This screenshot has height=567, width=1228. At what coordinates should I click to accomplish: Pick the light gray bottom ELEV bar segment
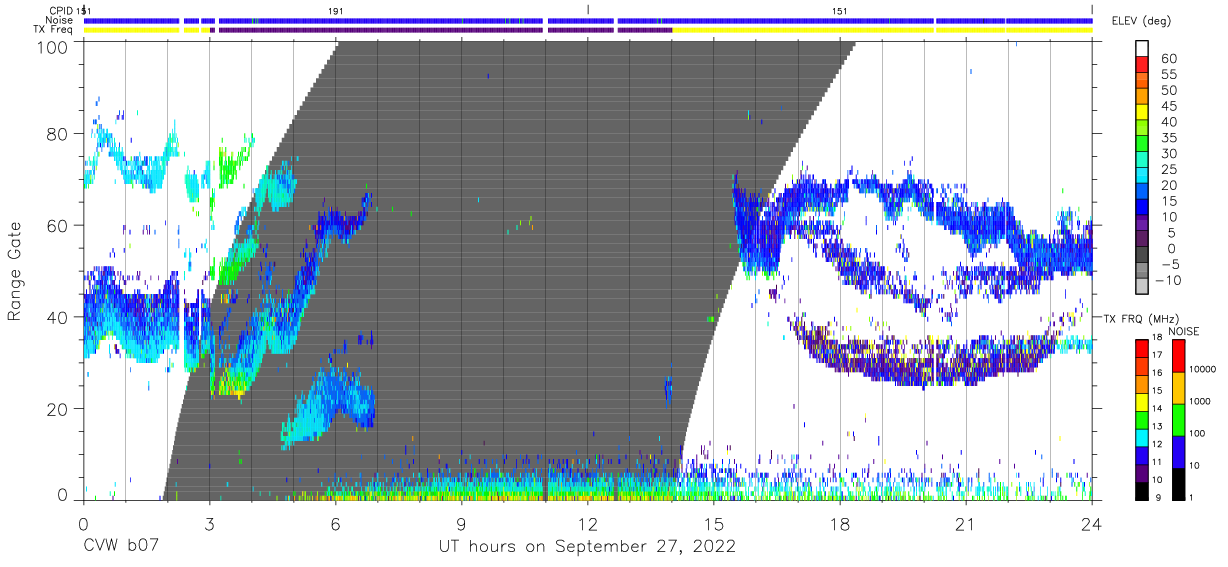(x=1143, y=288)
